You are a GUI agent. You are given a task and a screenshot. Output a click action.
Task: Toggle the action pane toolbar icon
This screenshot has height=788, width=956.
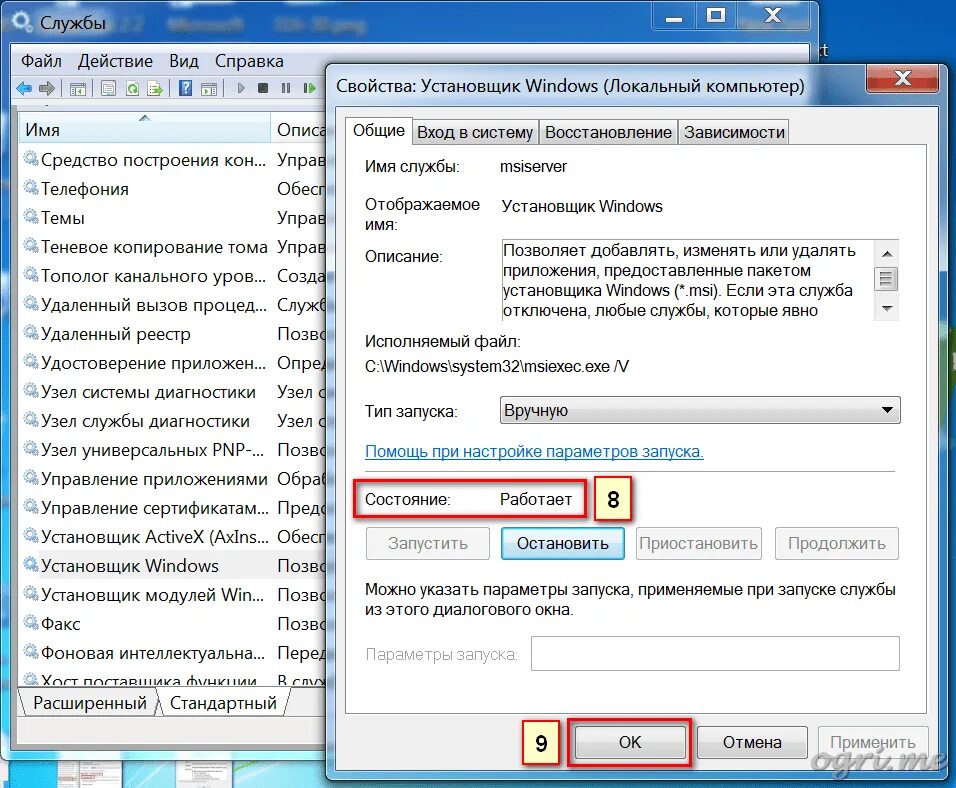[x=209, y=89]
